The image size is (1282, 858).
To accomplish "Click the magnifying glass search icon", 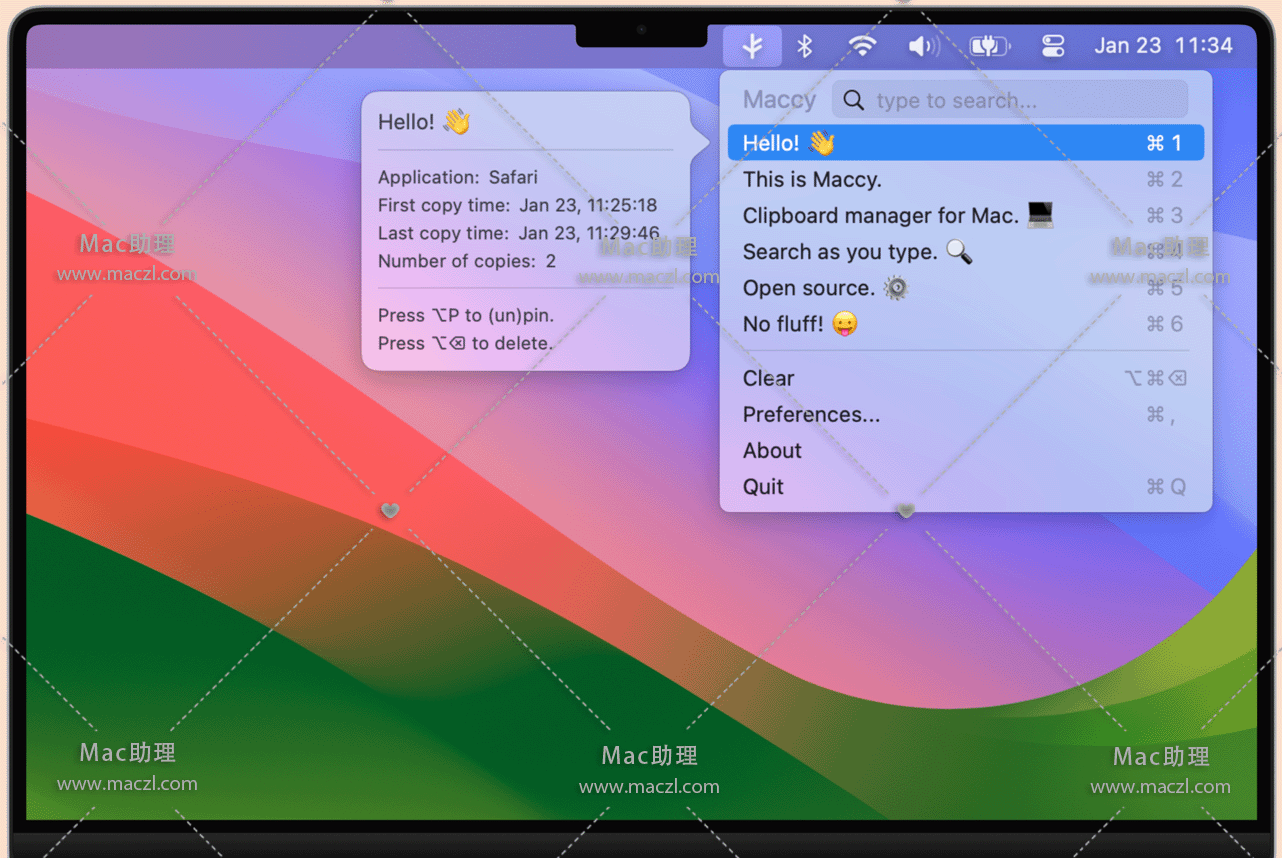I will 853,100.
